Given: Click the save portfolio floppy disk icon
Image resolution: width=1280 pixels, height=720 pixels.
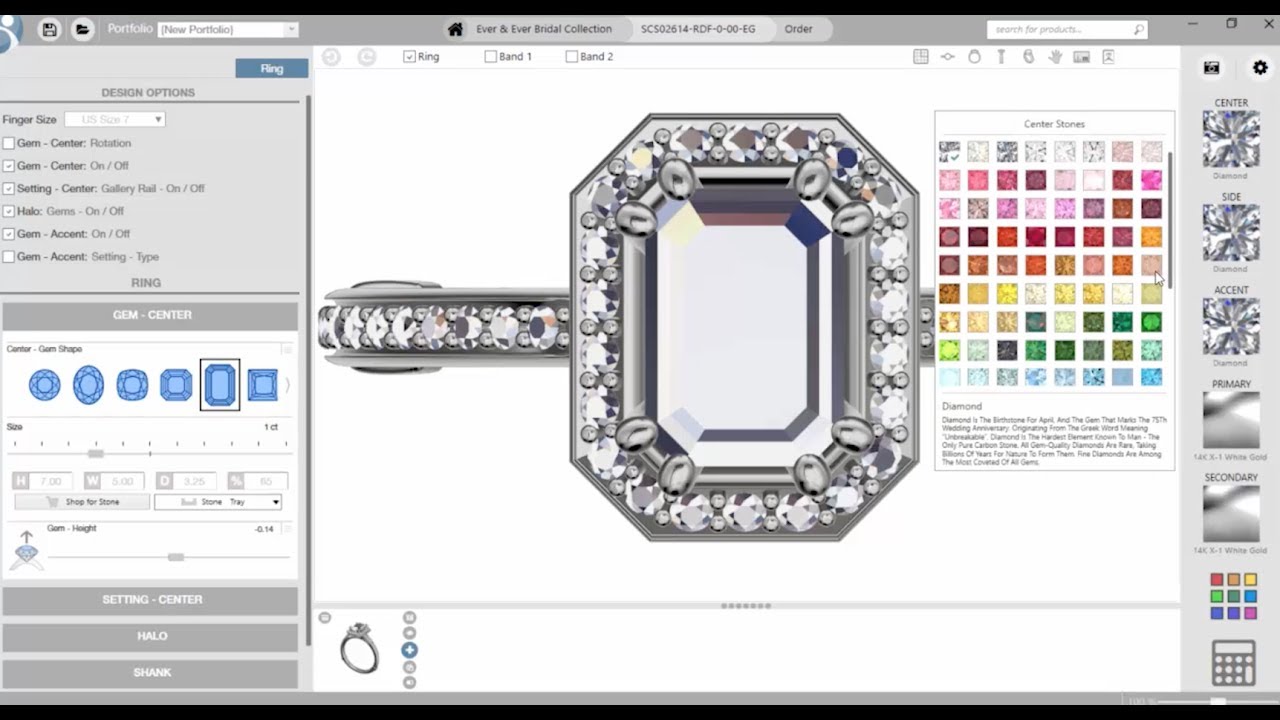Looking at the screenshot, I should pos(49,29).
